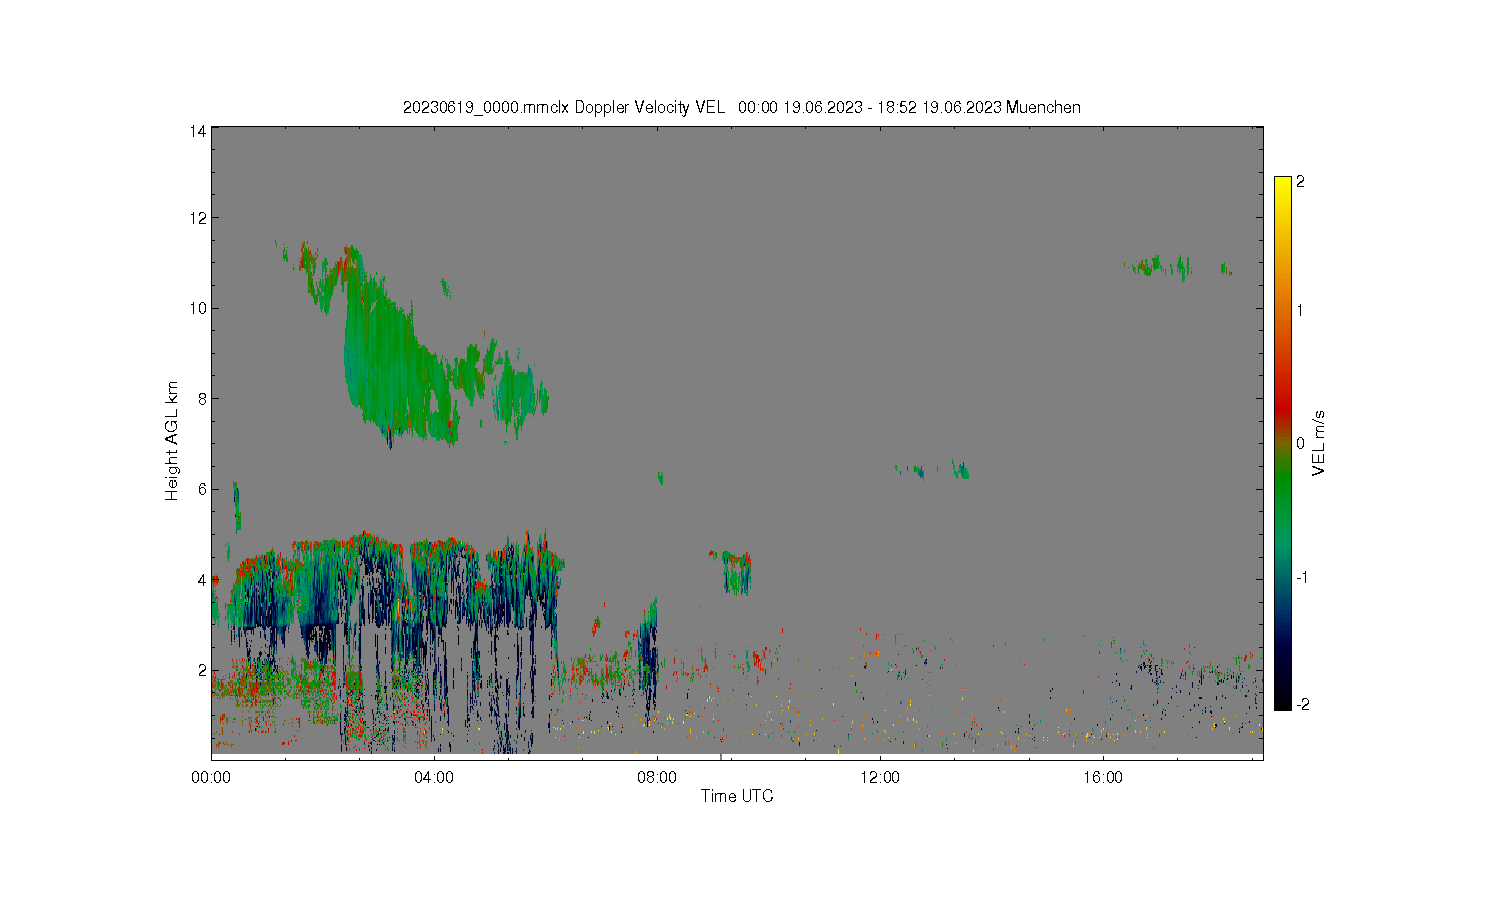This screenshot has width=1500, height=900.
Task: Click the colorbar top value '2'
Action: [1300, 182]
